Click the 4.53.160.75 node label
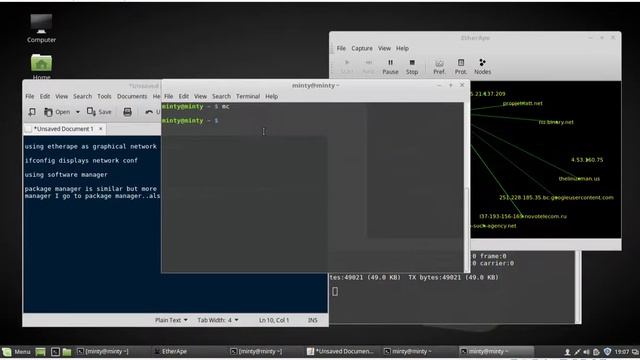 (587, 160)
